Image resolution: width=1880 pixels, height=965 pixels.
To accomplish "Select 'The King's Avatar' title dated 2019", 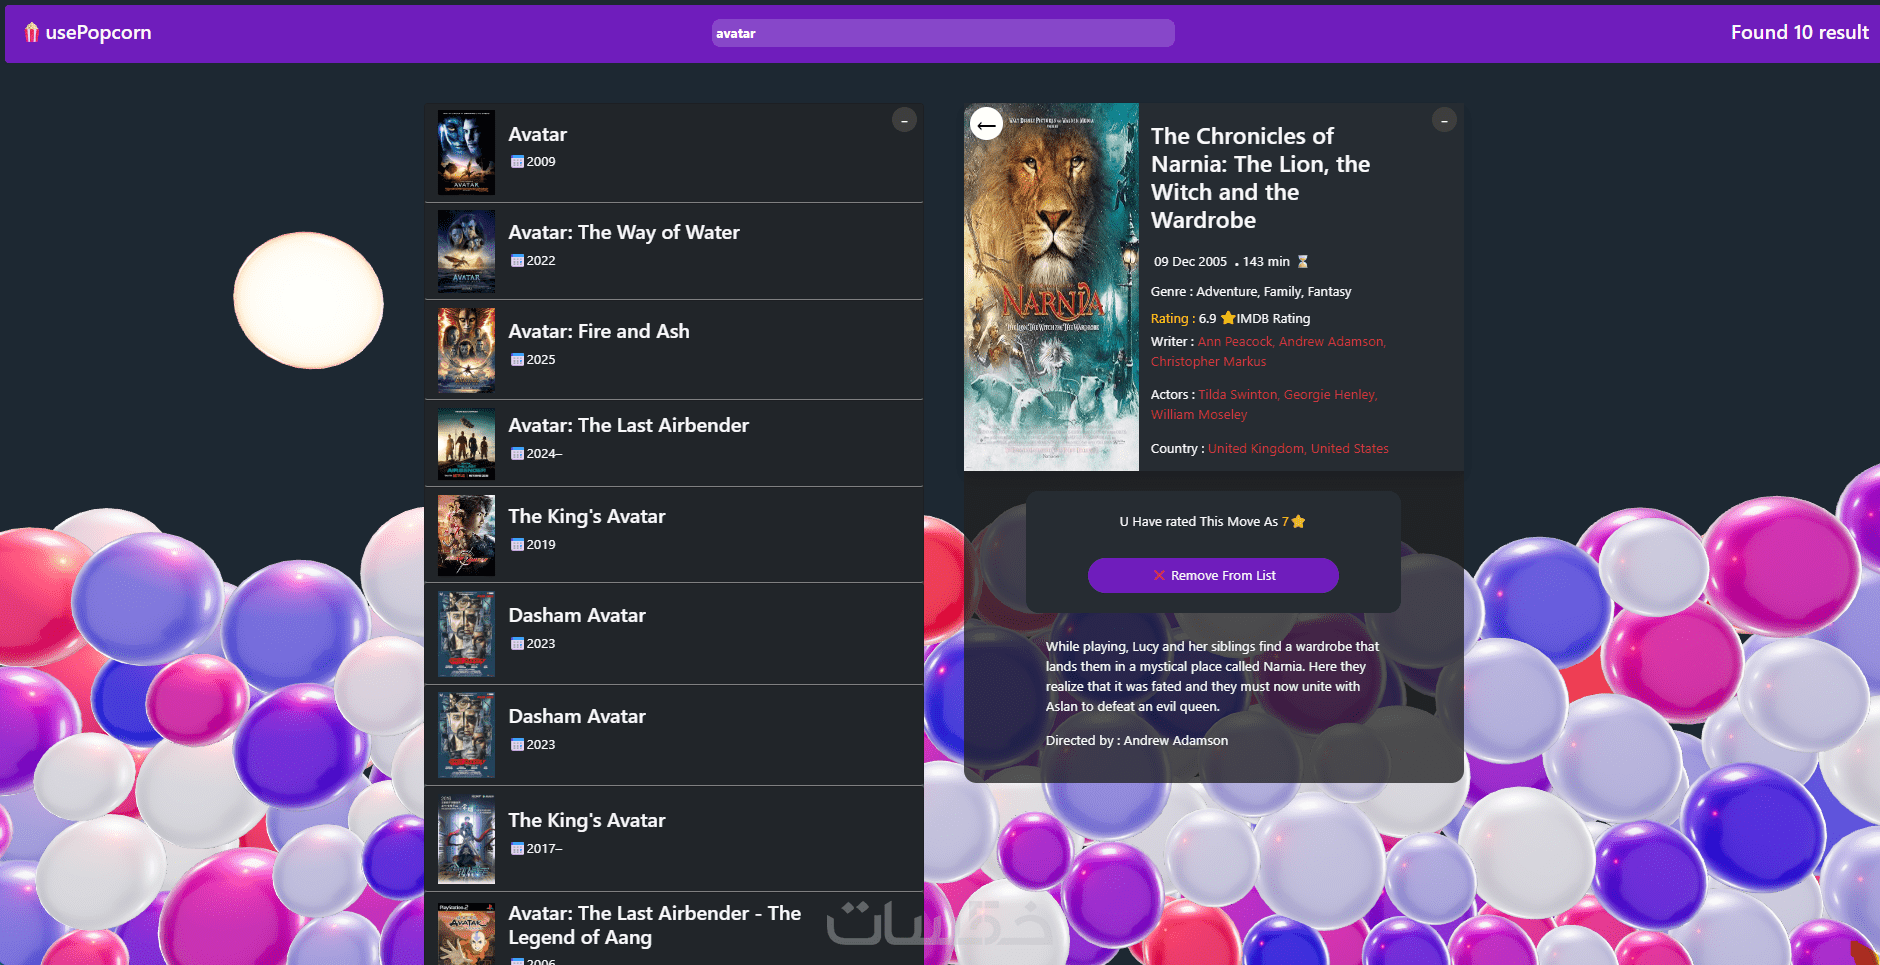I will (x=587, y=516).
